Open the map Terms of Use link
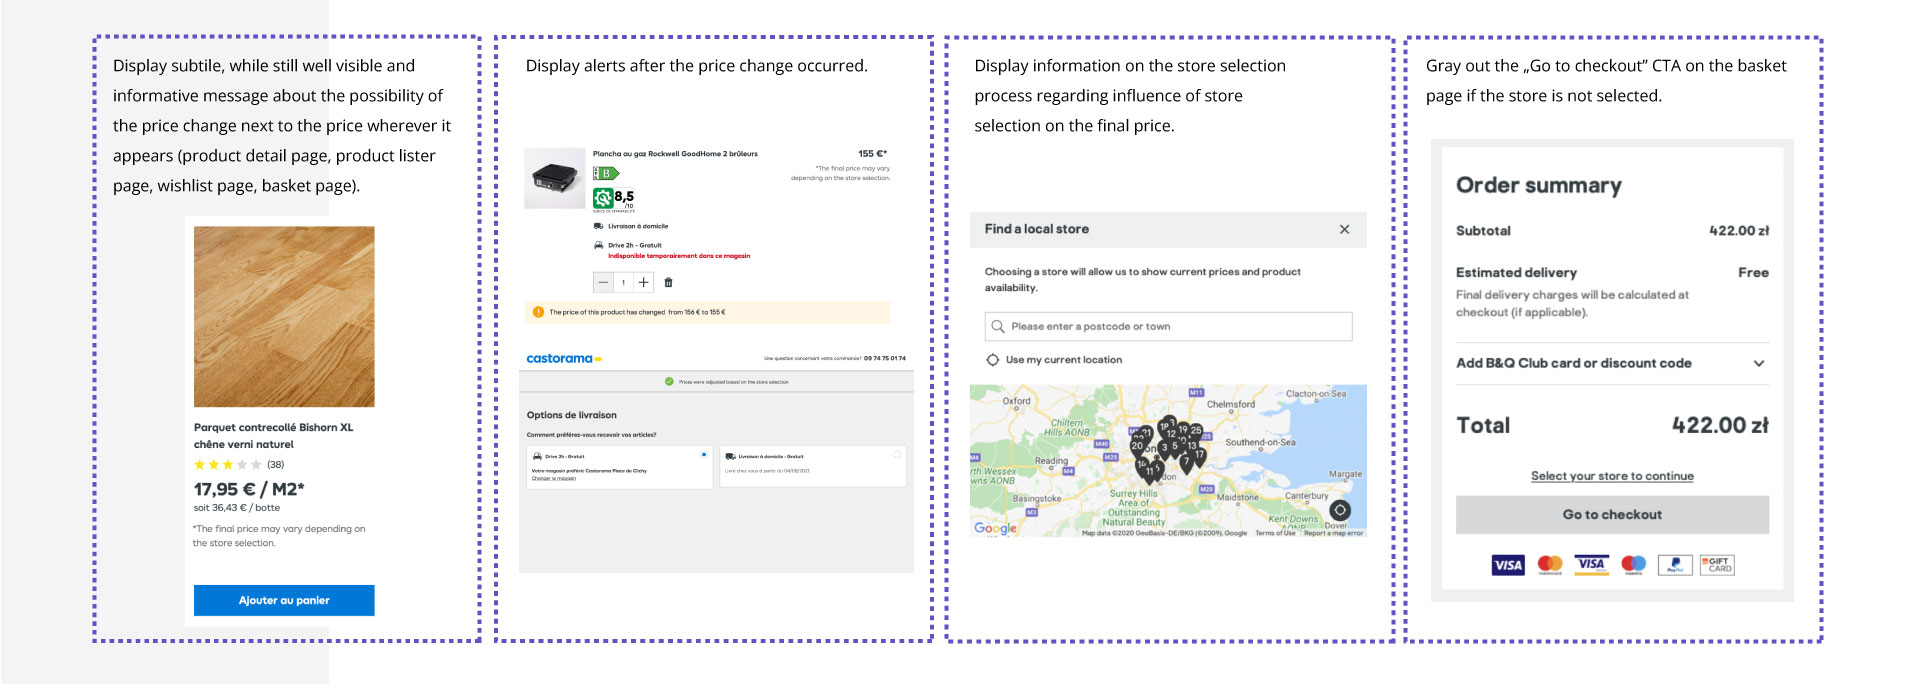Image resolution: width=1920 pixels, height=684 pixels. click(x=1275, y=533)
